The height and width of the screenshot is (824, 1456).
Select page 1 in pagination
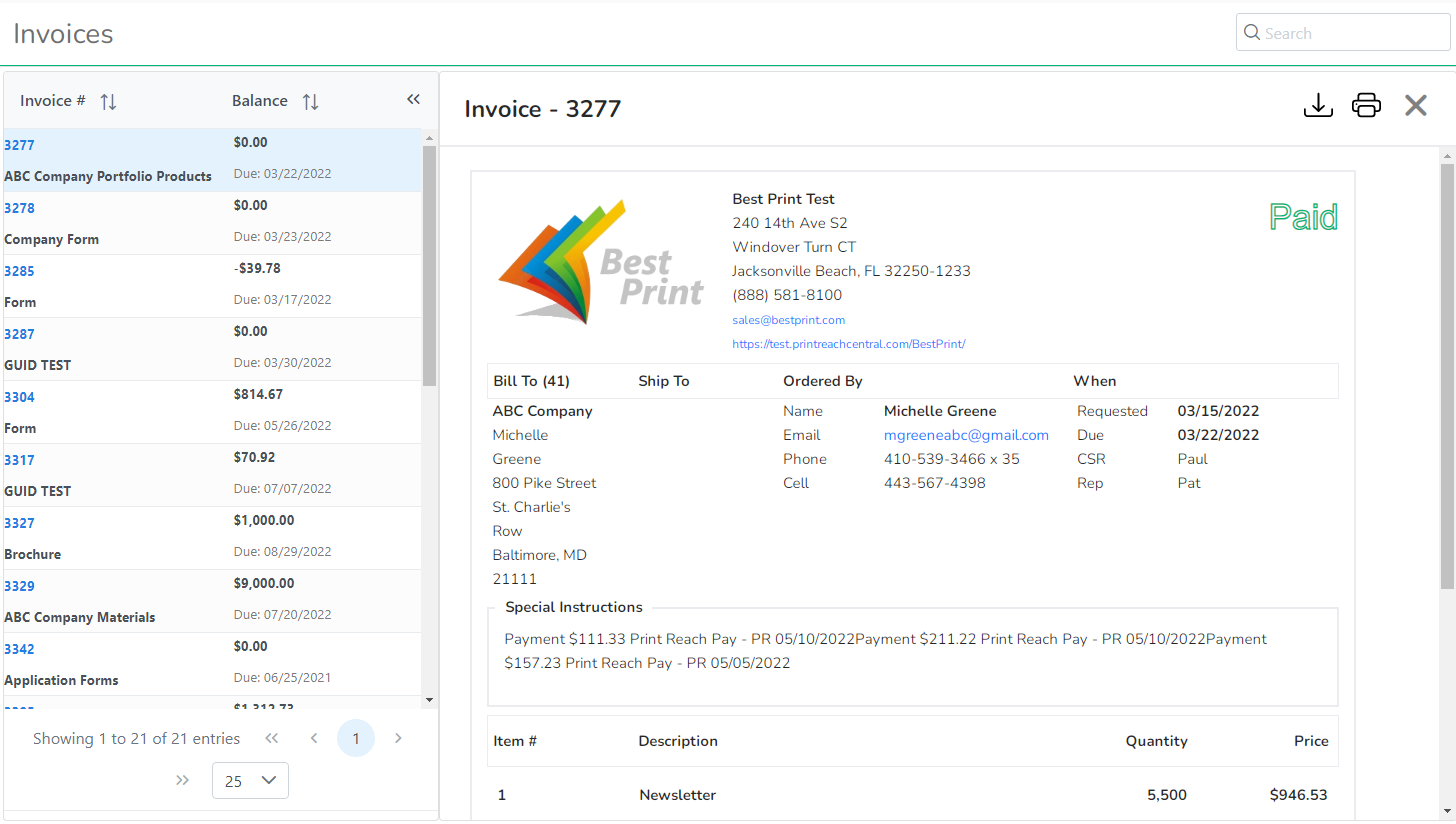tap(356, 739)
